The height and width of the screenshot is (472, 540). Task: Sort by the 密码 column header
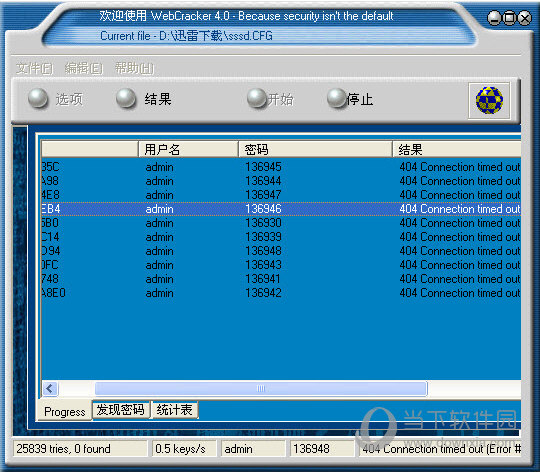(315, 149)
